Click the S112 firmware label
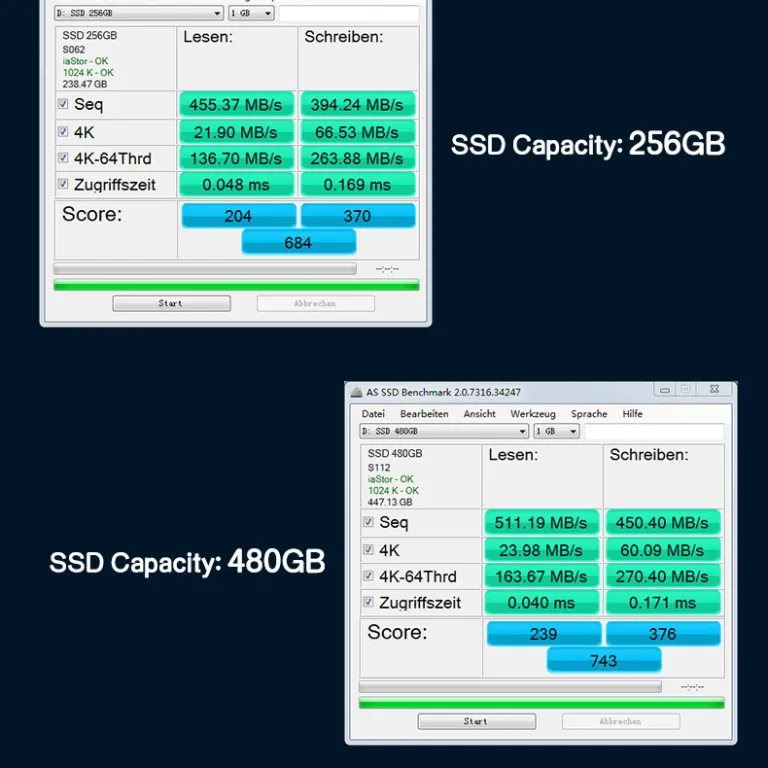The image size is (768, 768). (379, 467)
